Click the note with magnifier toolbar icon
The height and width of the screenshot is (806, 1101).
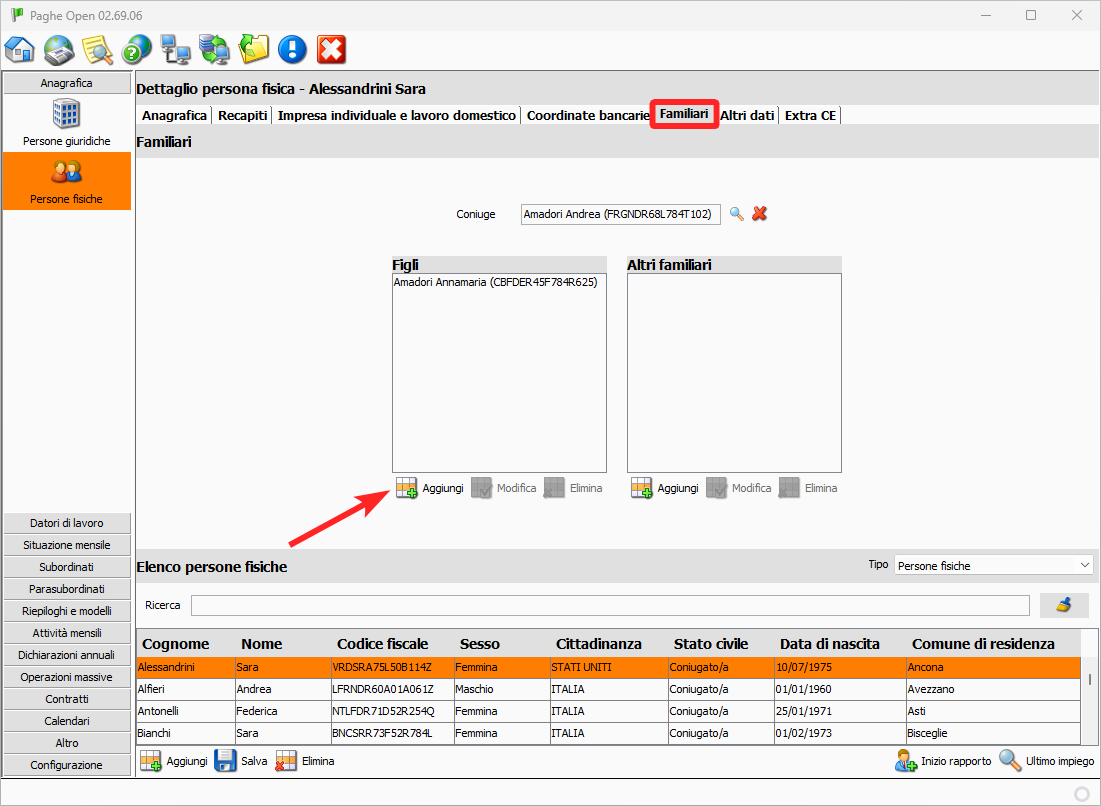98,49
